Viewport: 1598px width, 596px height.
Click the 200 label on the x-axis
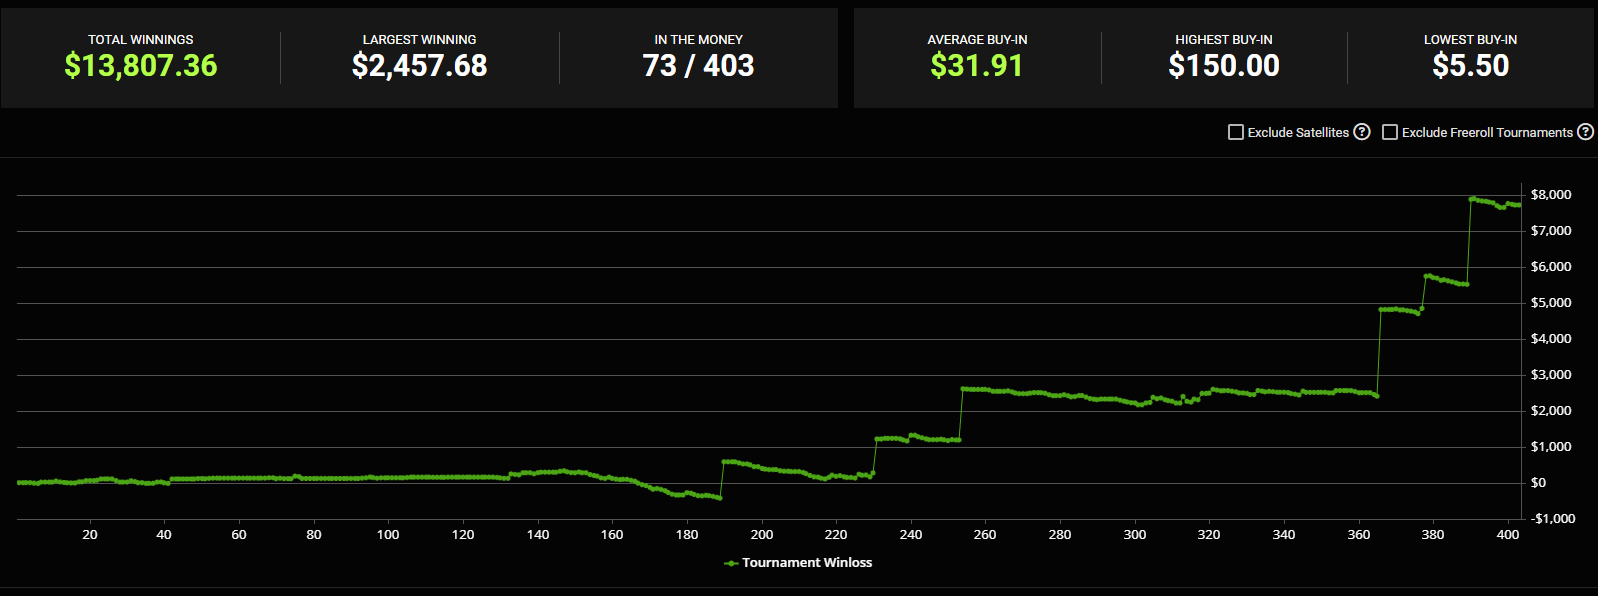point(762,535)
